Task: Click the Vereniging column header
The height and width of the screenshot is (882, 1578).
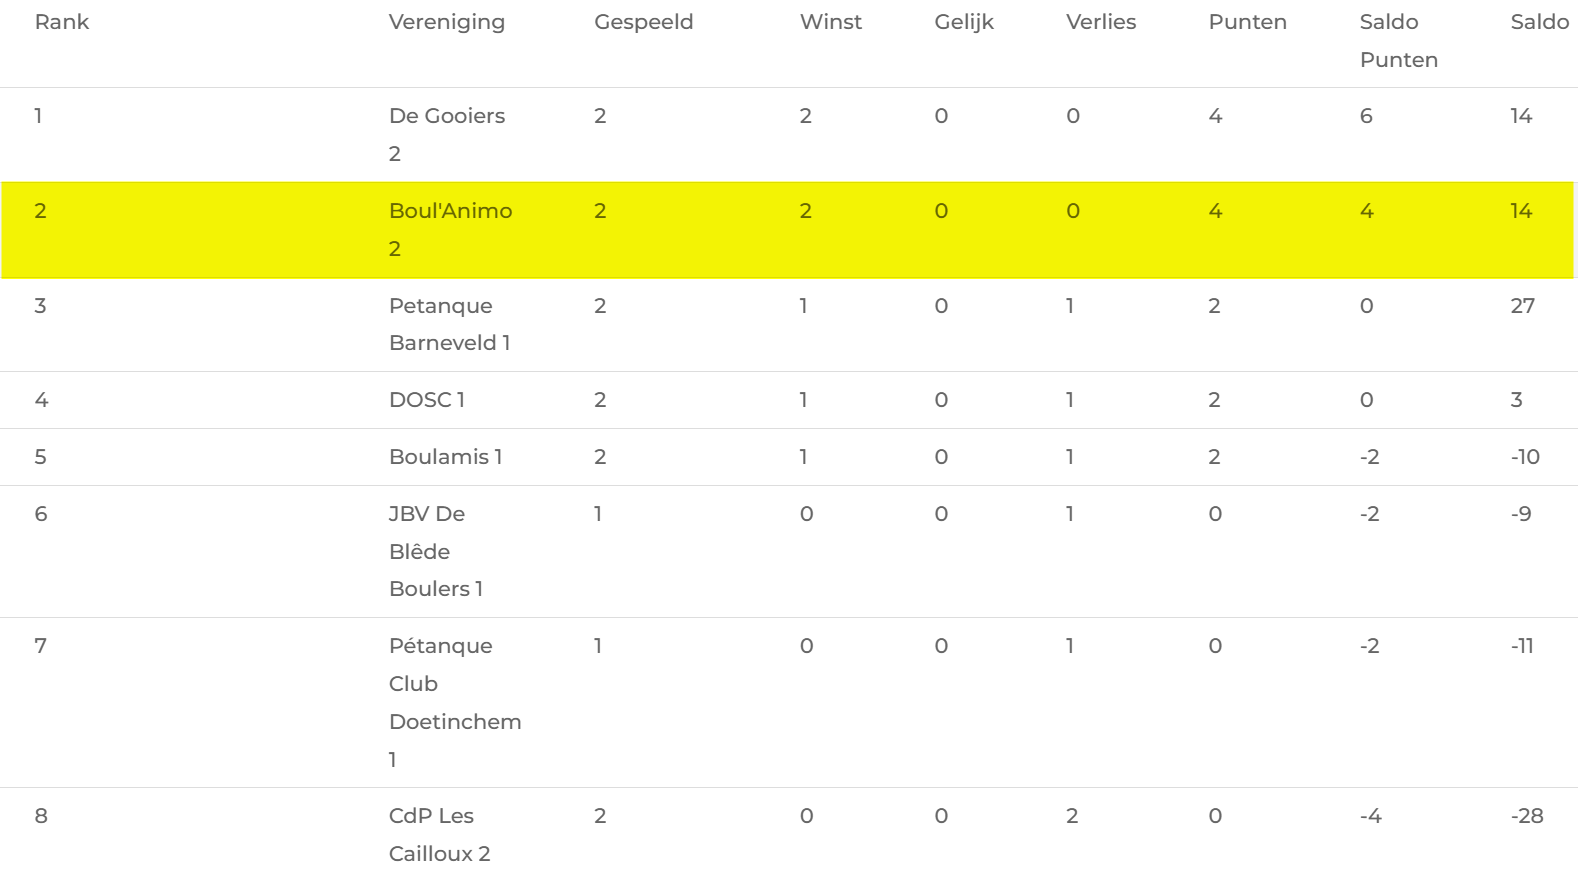Action: coord(446,22)
